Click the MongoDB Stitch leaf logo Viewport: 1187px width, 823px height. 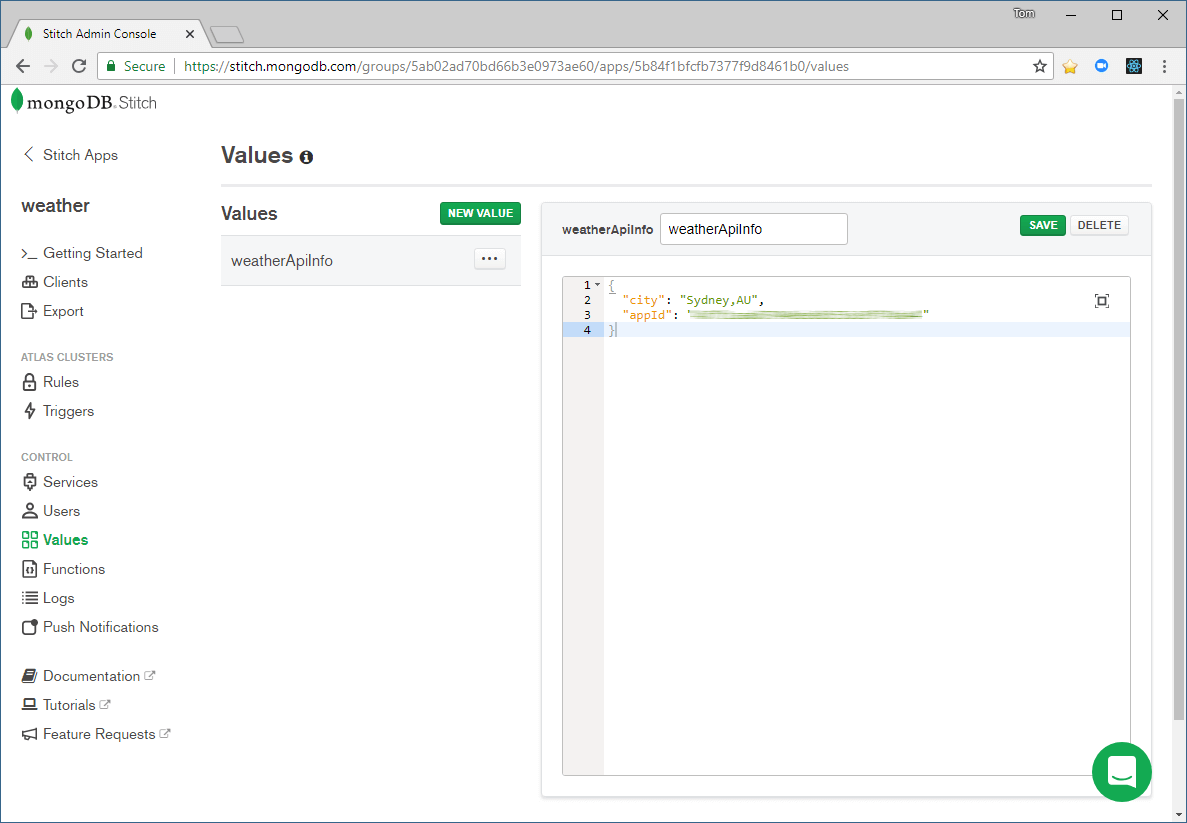[17, 101]
